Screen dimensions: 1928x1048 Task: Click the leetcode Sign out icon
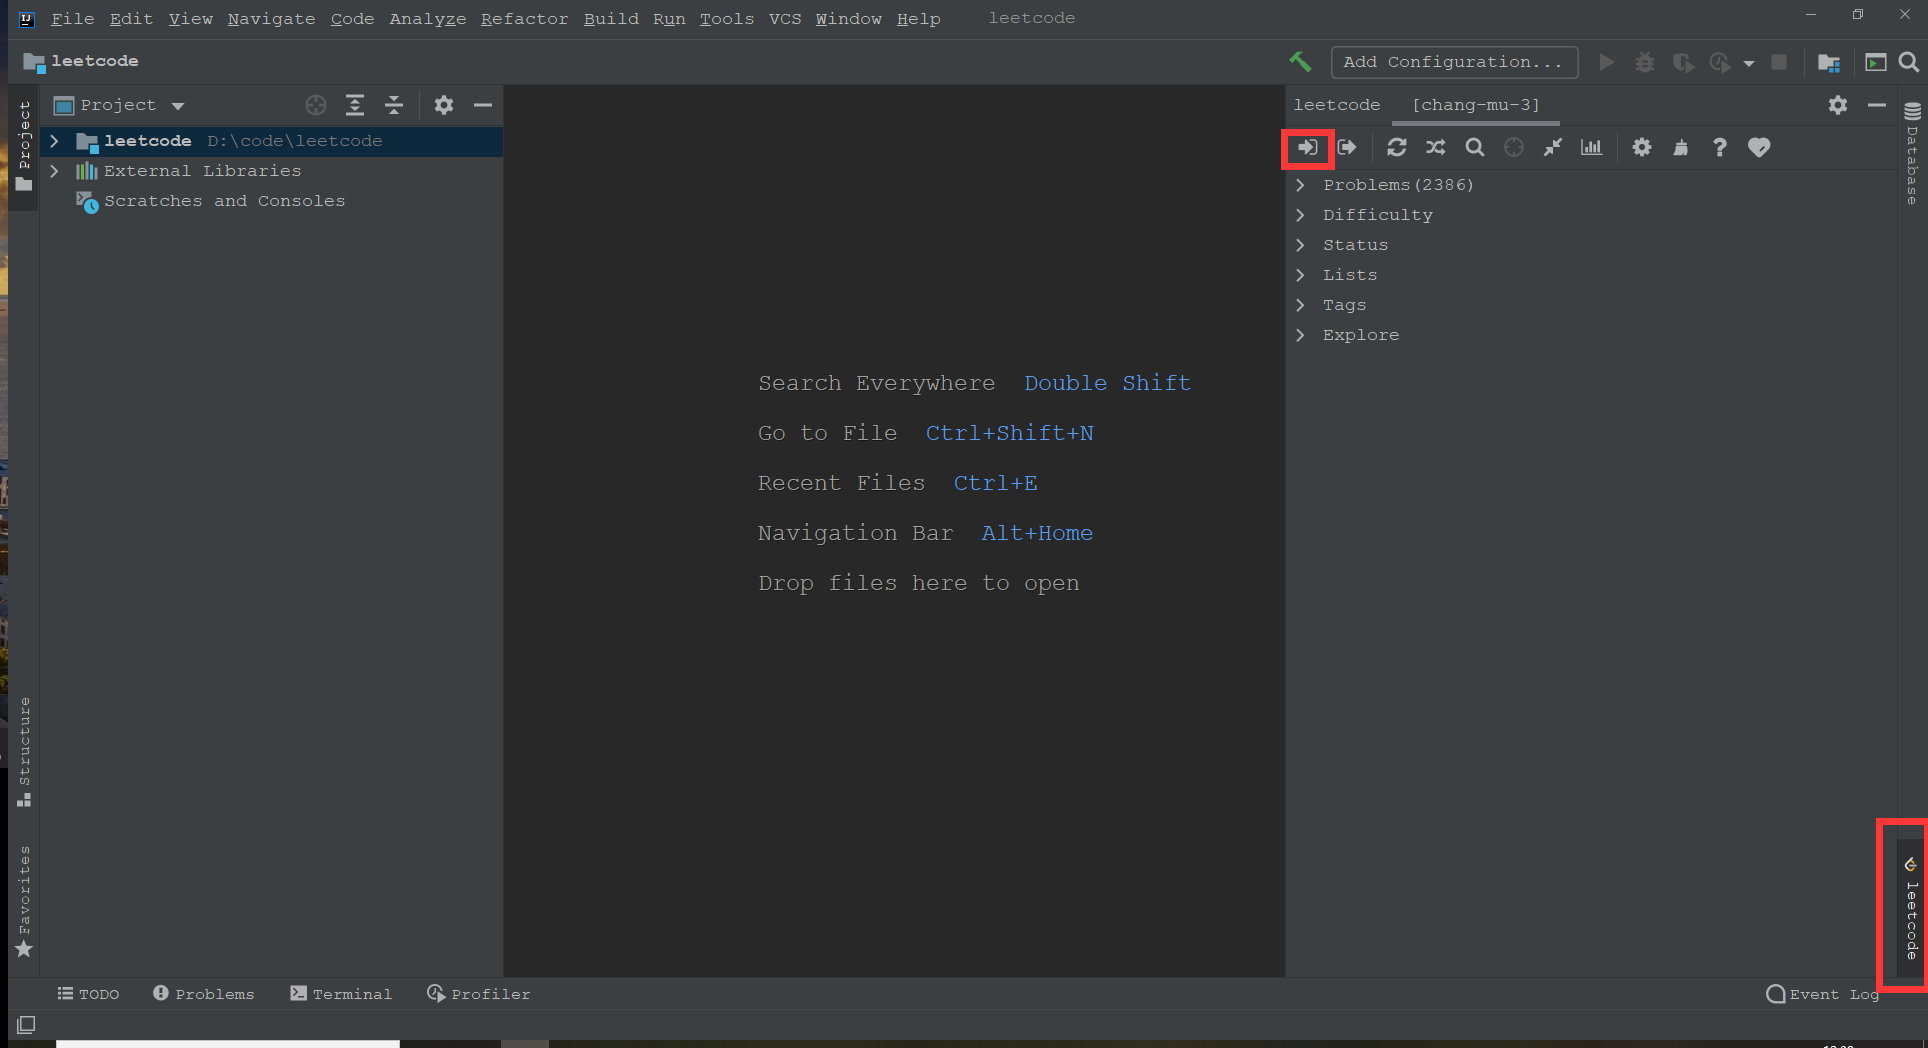pyautogui.click(x=1347, y=148)
